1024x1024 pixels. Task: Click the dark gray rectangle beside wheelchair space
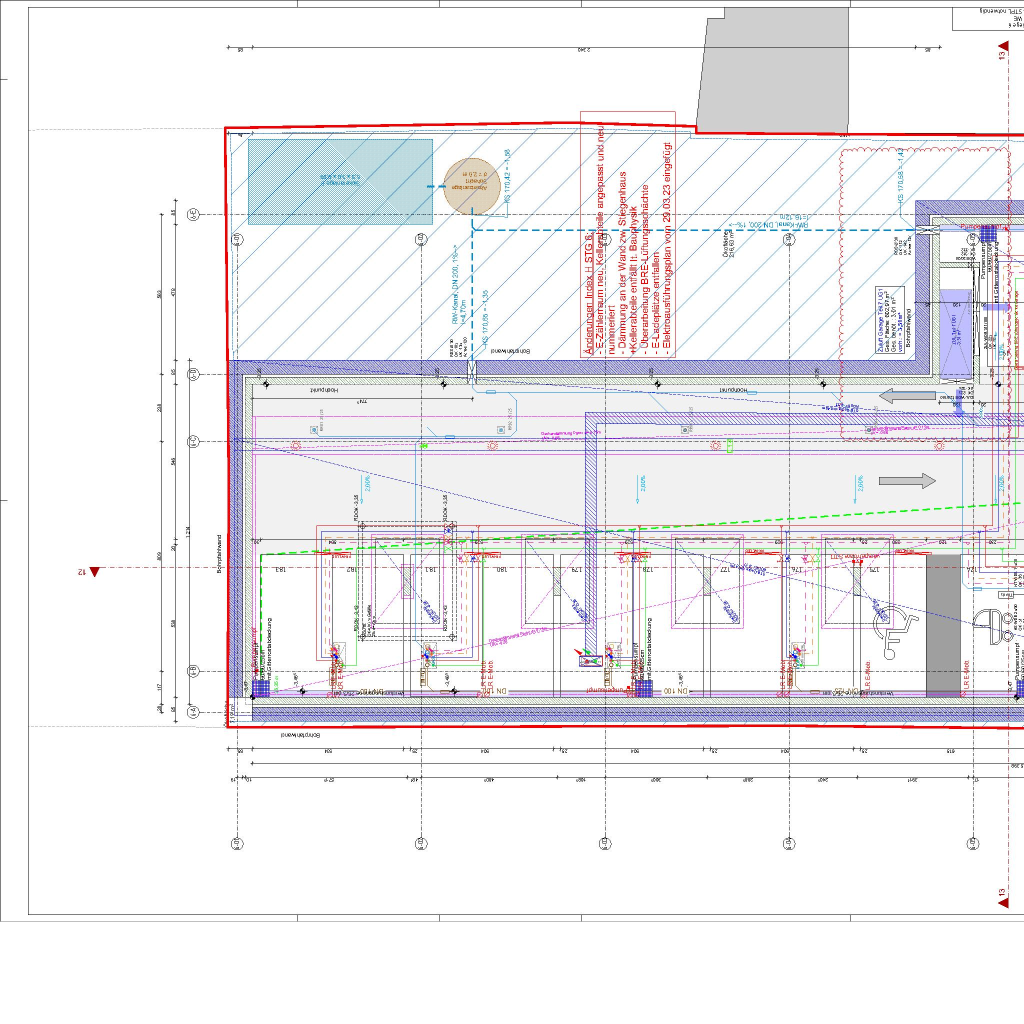pyautogui.click(x=943, y=626)
